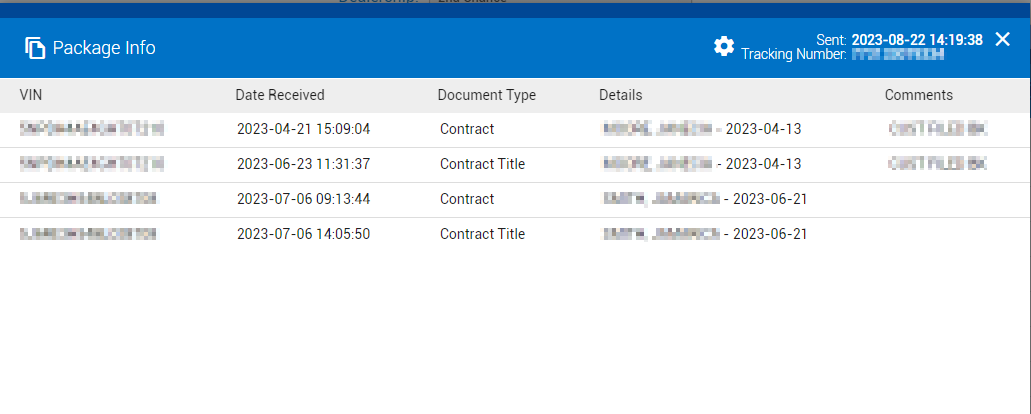The image size is (1031, 414).
Task: Click the comment on the 2023-04-21 row
Action: tap(937, 129)
